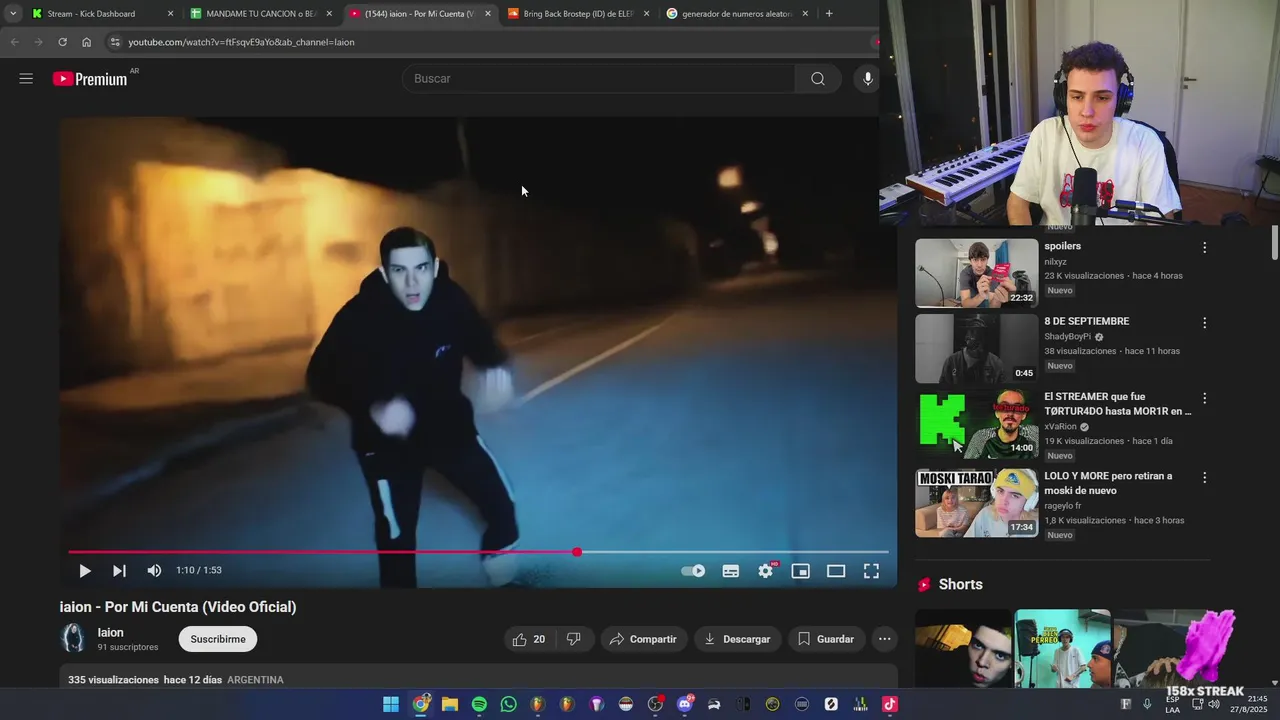Screen dimensions: 1280x720
Task: Switch to Bring Back Brostep tab
Action: point(578,14)
